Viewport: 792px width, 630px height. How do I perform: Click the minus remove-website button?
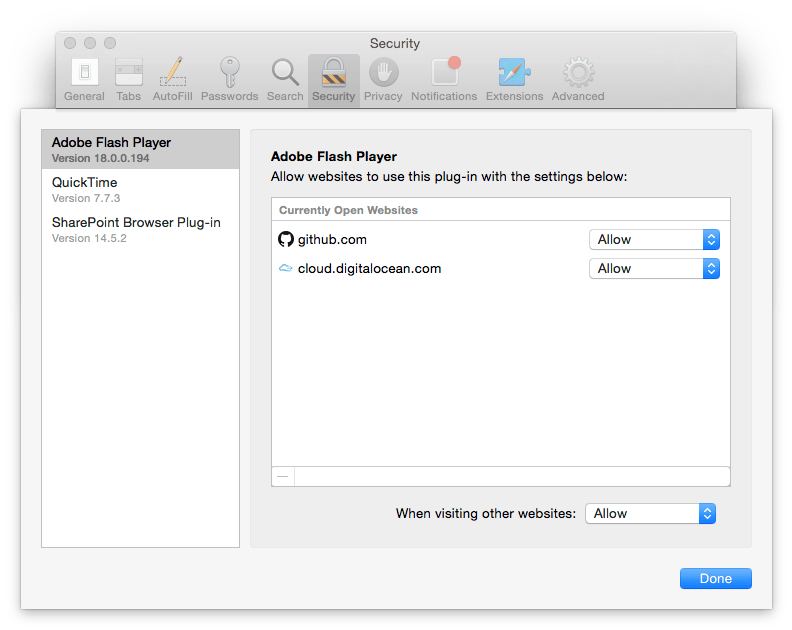click(x=283, y=477)
